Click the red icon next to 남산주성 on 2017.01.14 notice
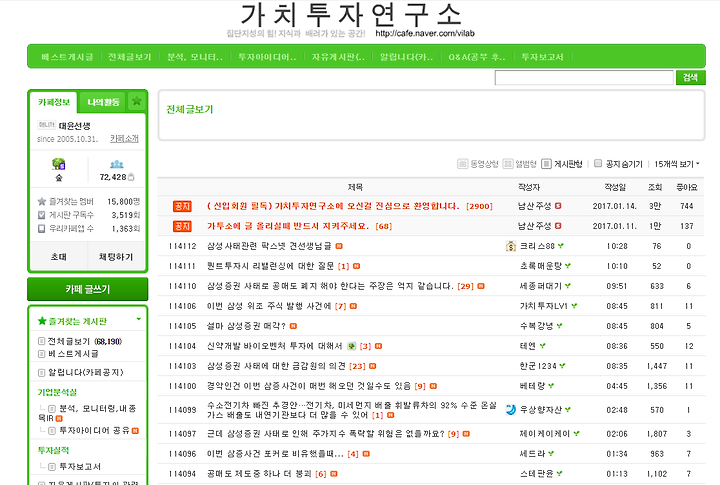The height and width of the screenshot is (485, 720). 558,206
